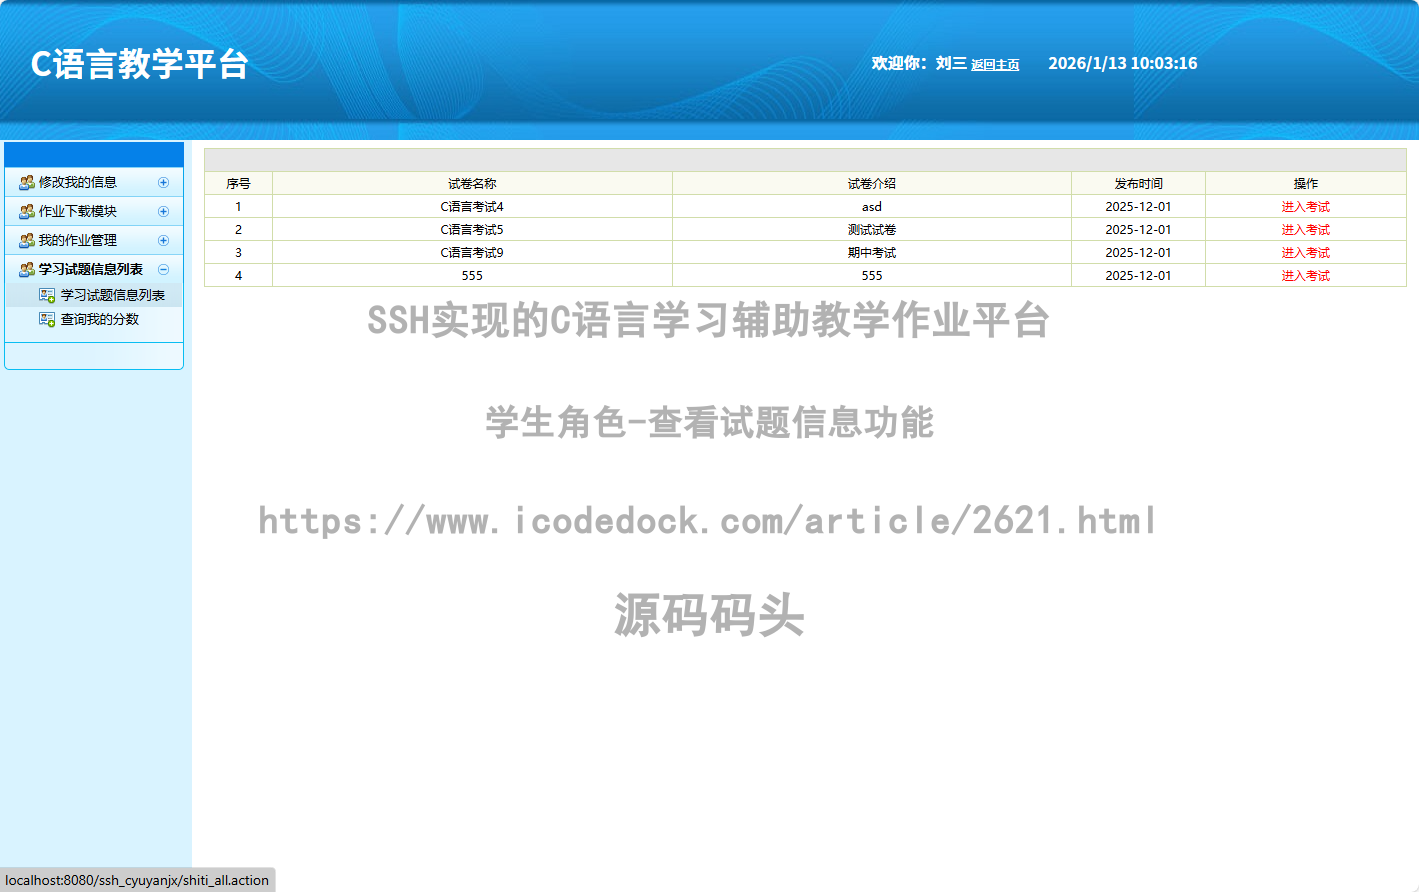The height and width of the screenshot is (892, 1419).
Task: Enter exam for C语言考试9 期中考试
Action: point(1305,253)
